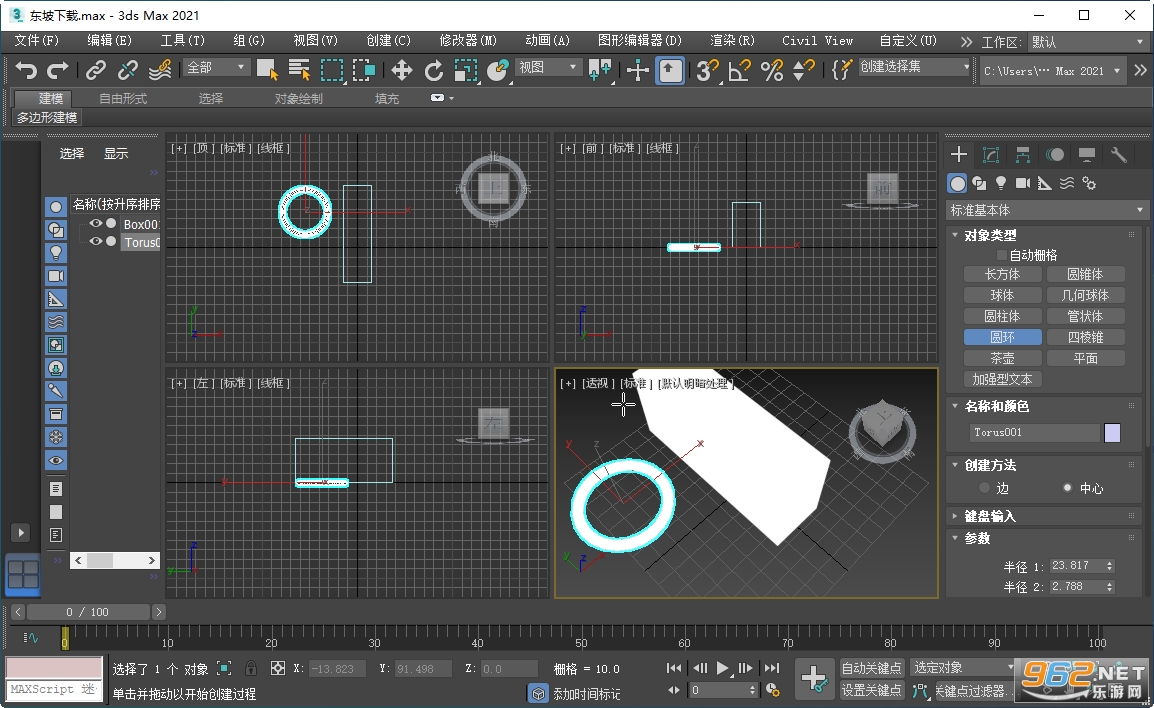Switch to the 自由形式 ribbon tab
1154x708 pixels.
(123, 99)
